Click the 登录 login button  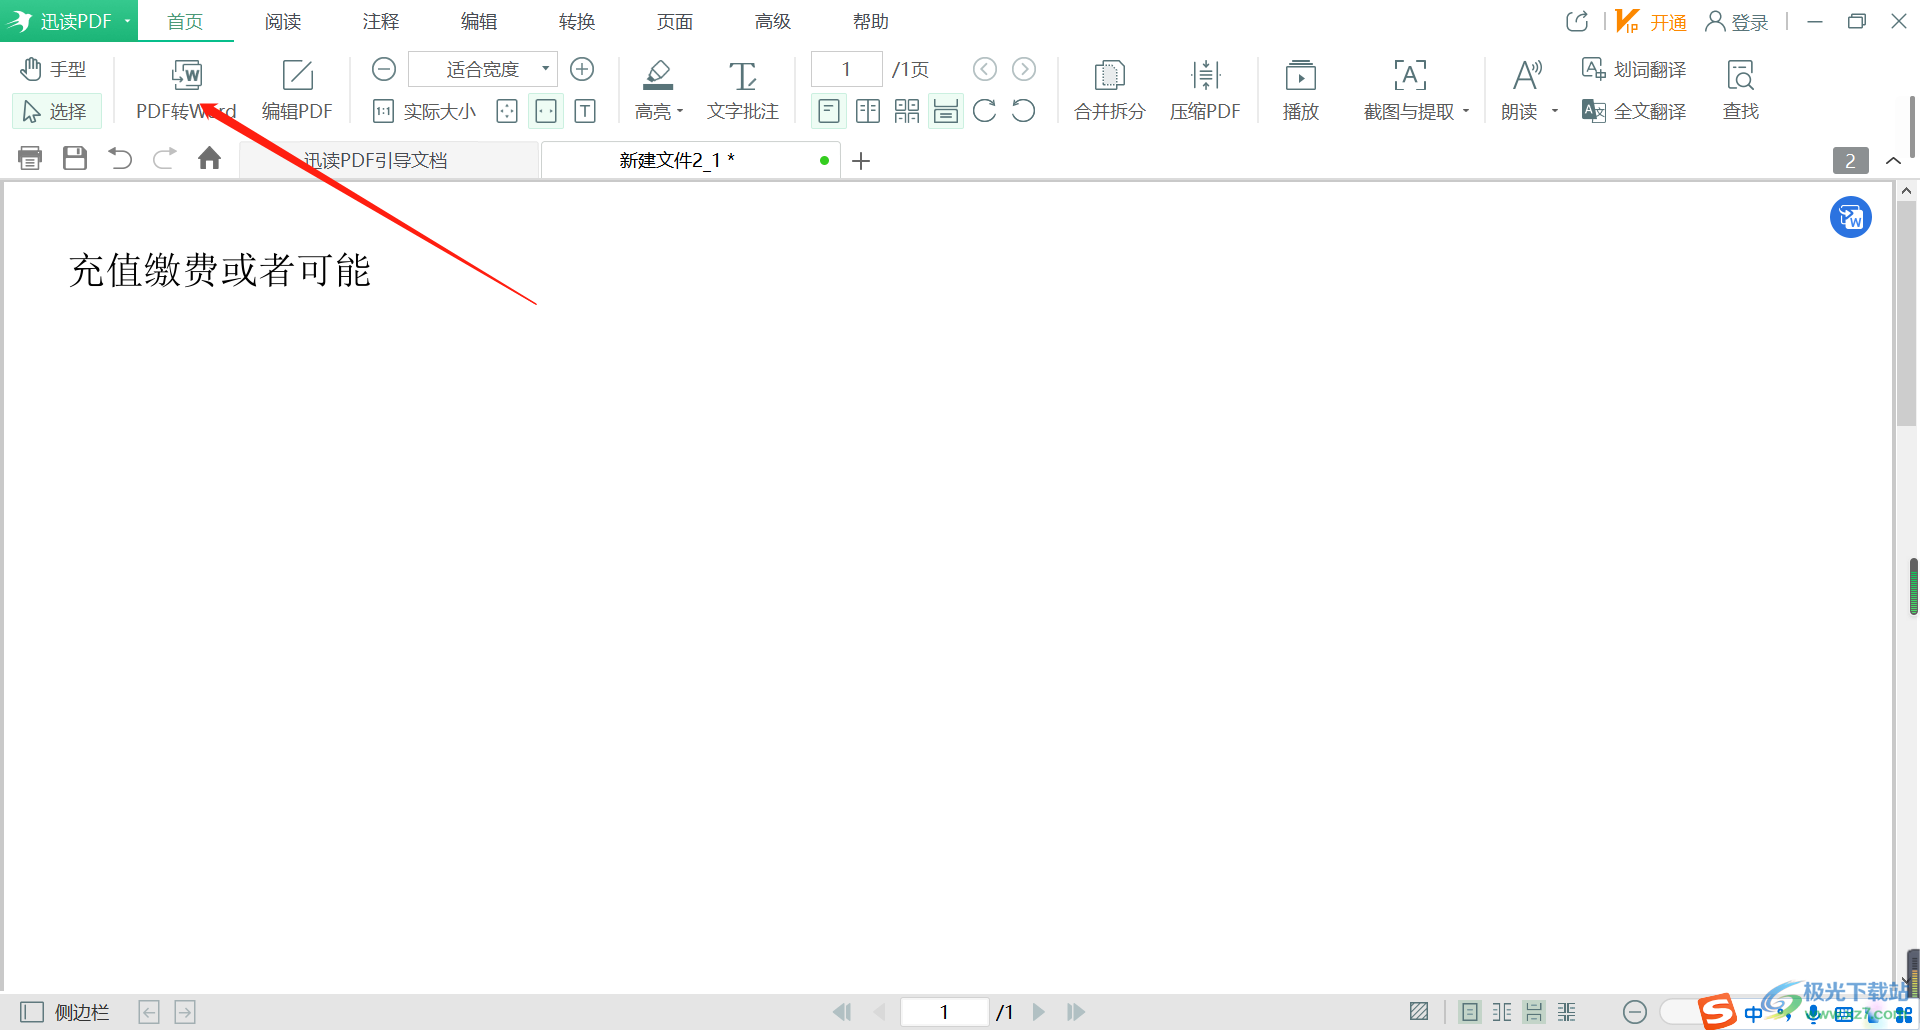click(1737, 21)
